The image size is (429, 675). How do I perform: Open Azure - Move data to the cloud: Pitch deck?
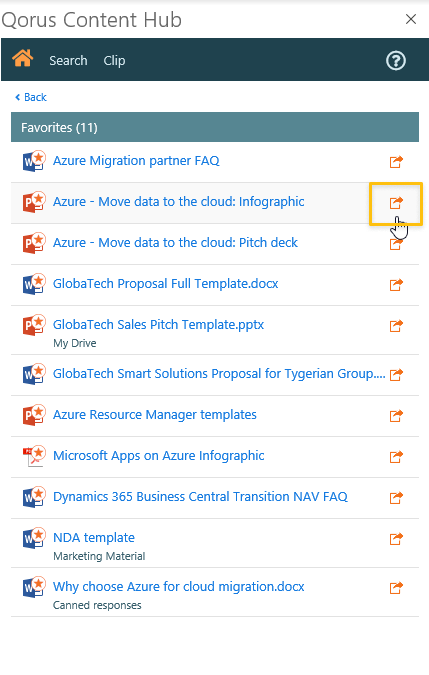[x=175, y=243]
